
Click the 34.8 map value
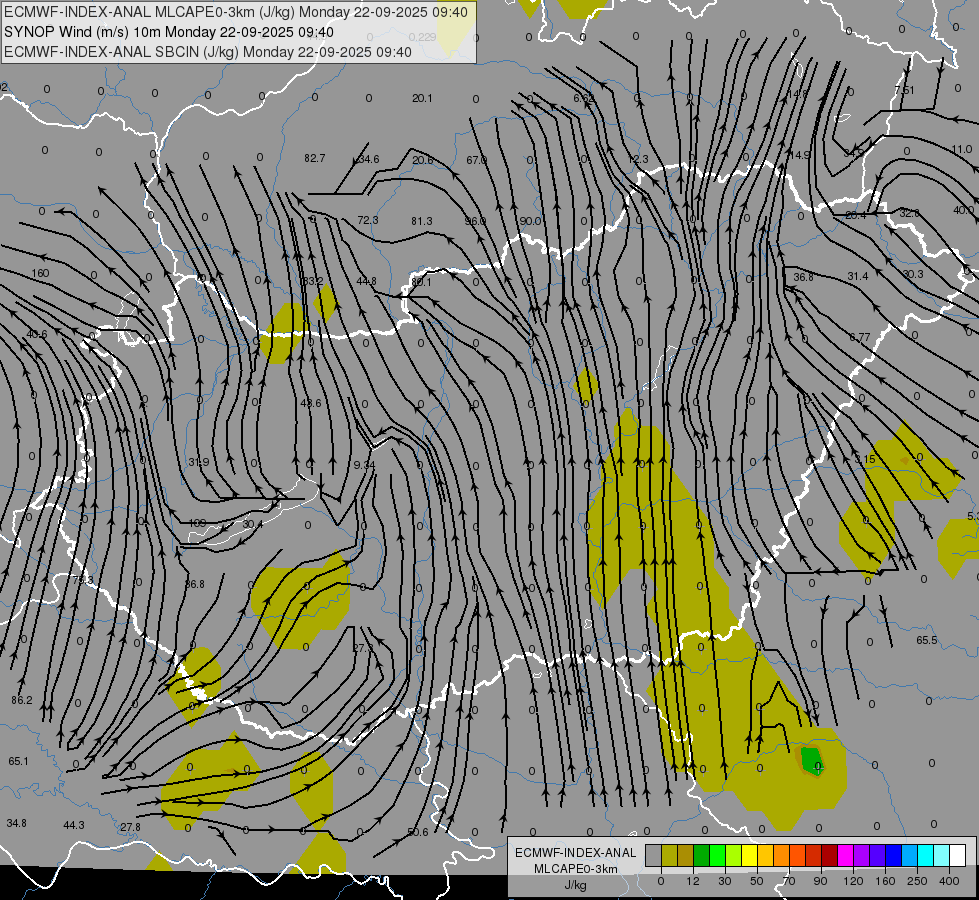[16, 823]
